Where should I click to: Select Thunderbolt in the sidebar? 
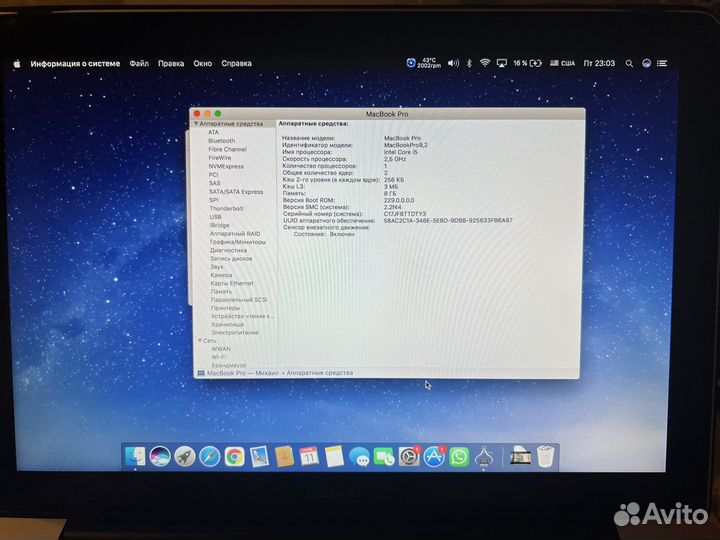[226, 208]
